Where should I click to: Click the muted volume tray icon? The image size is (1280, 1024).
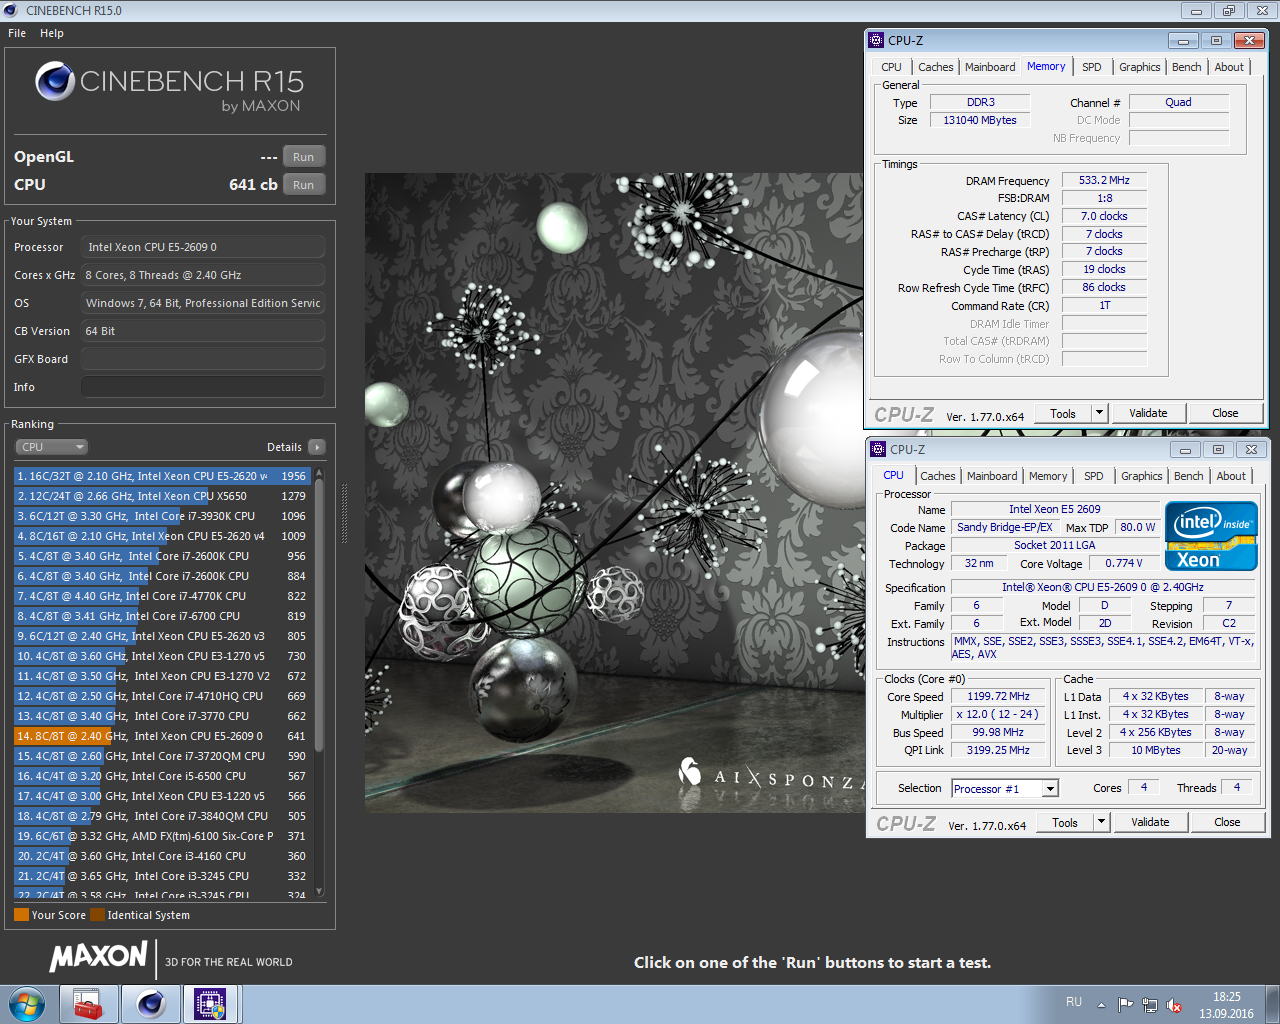(x=1174, y=1004)
